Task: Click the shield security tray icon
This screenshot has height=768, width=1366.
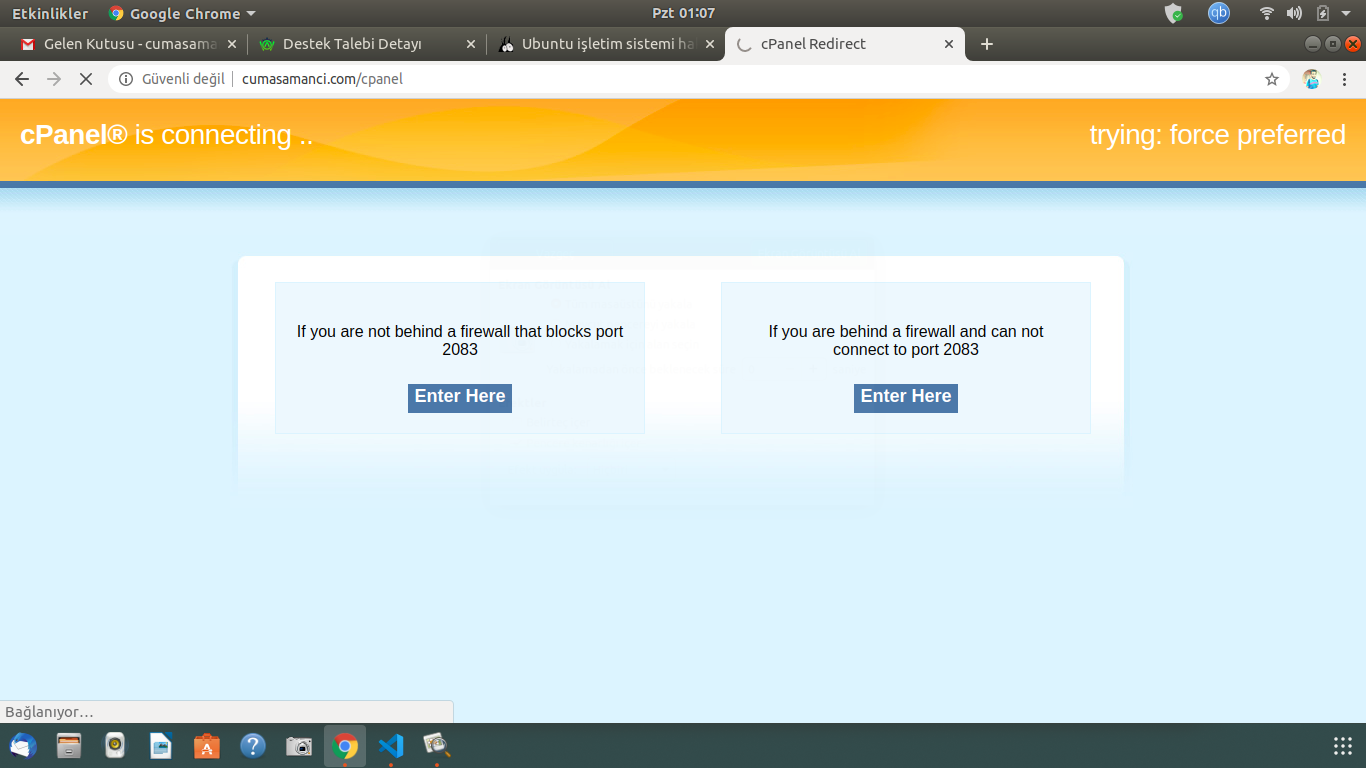Action: pyautogui.click(x=1174, y=13)
